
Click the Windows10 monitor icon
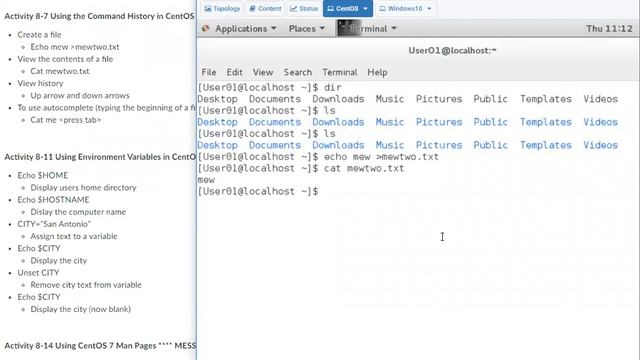(382, 9)
